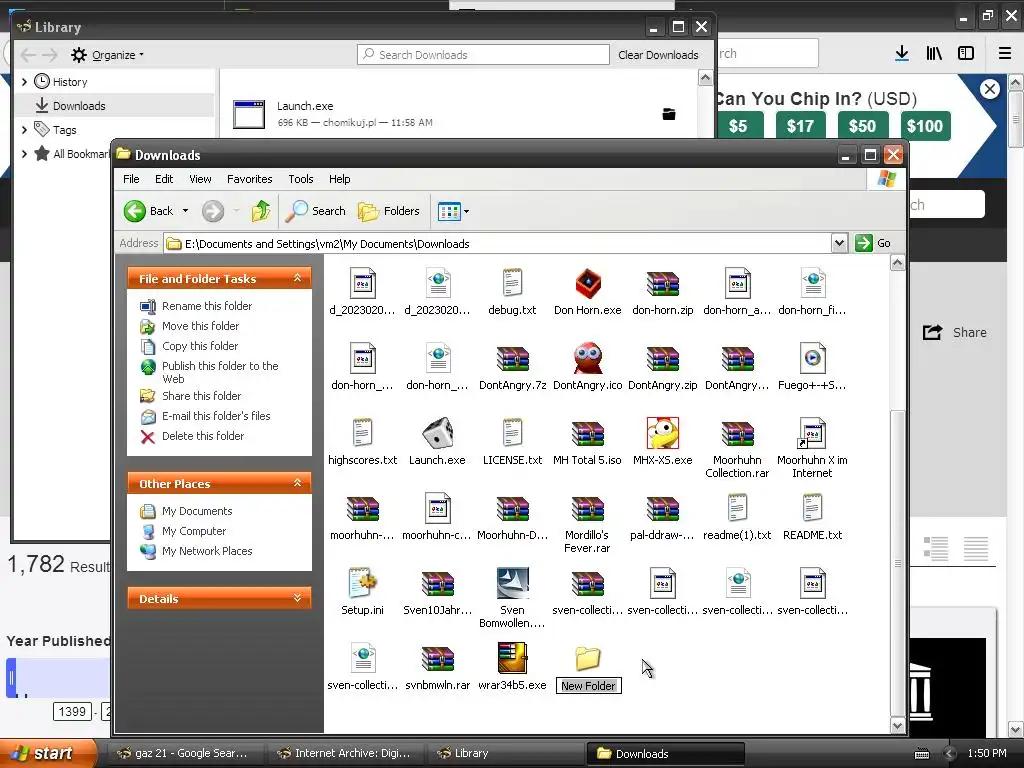Image resolution: width=1024 pixels, height=768 pixels.
Task: Open the Favorites menu
Action: coord(249,179)
